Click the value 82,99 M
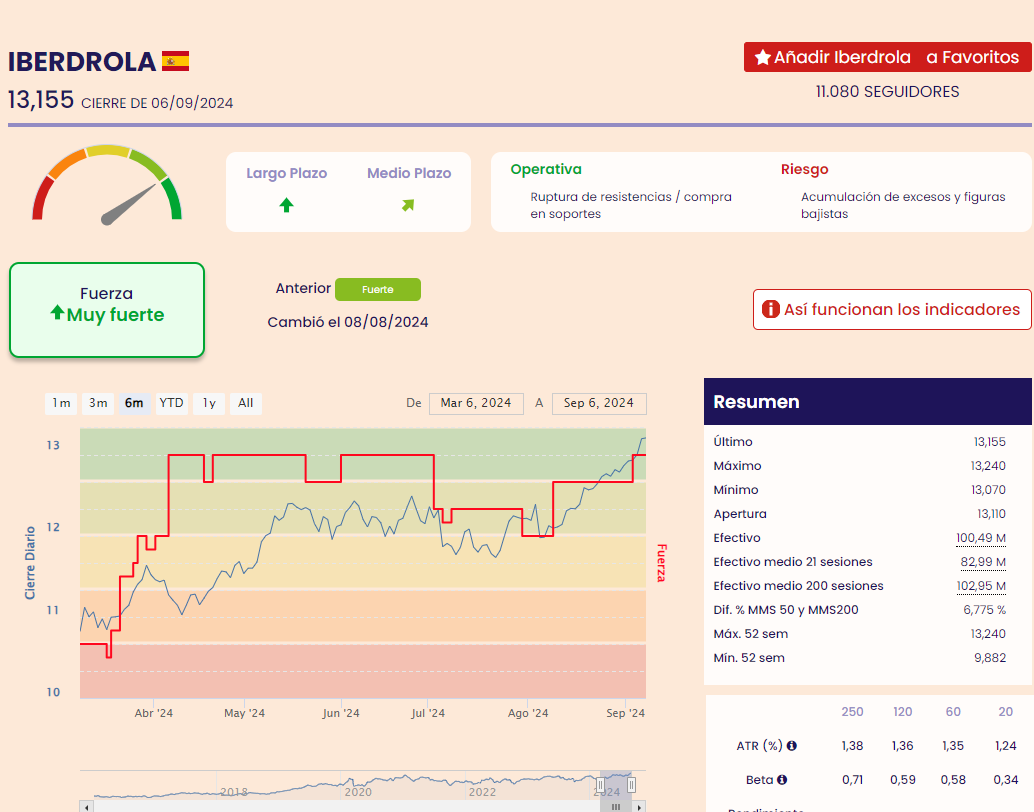This screenshot has width=1034, height=812. pyautogui.click(x=983, y=562)
